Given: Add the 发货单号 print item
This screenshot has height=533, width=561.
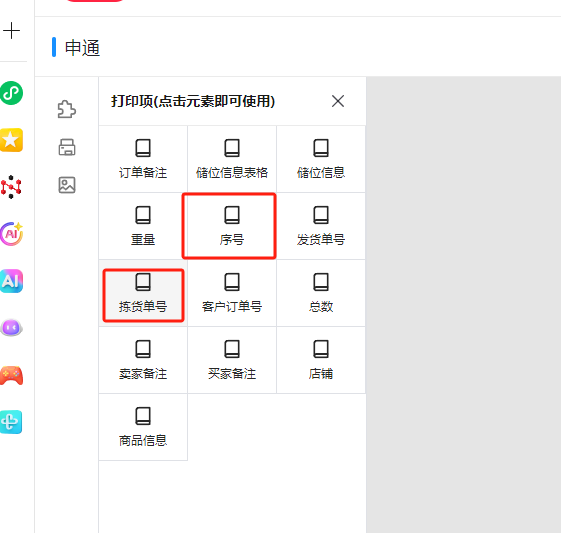Looking at the screenshot, I should (321, 226).
